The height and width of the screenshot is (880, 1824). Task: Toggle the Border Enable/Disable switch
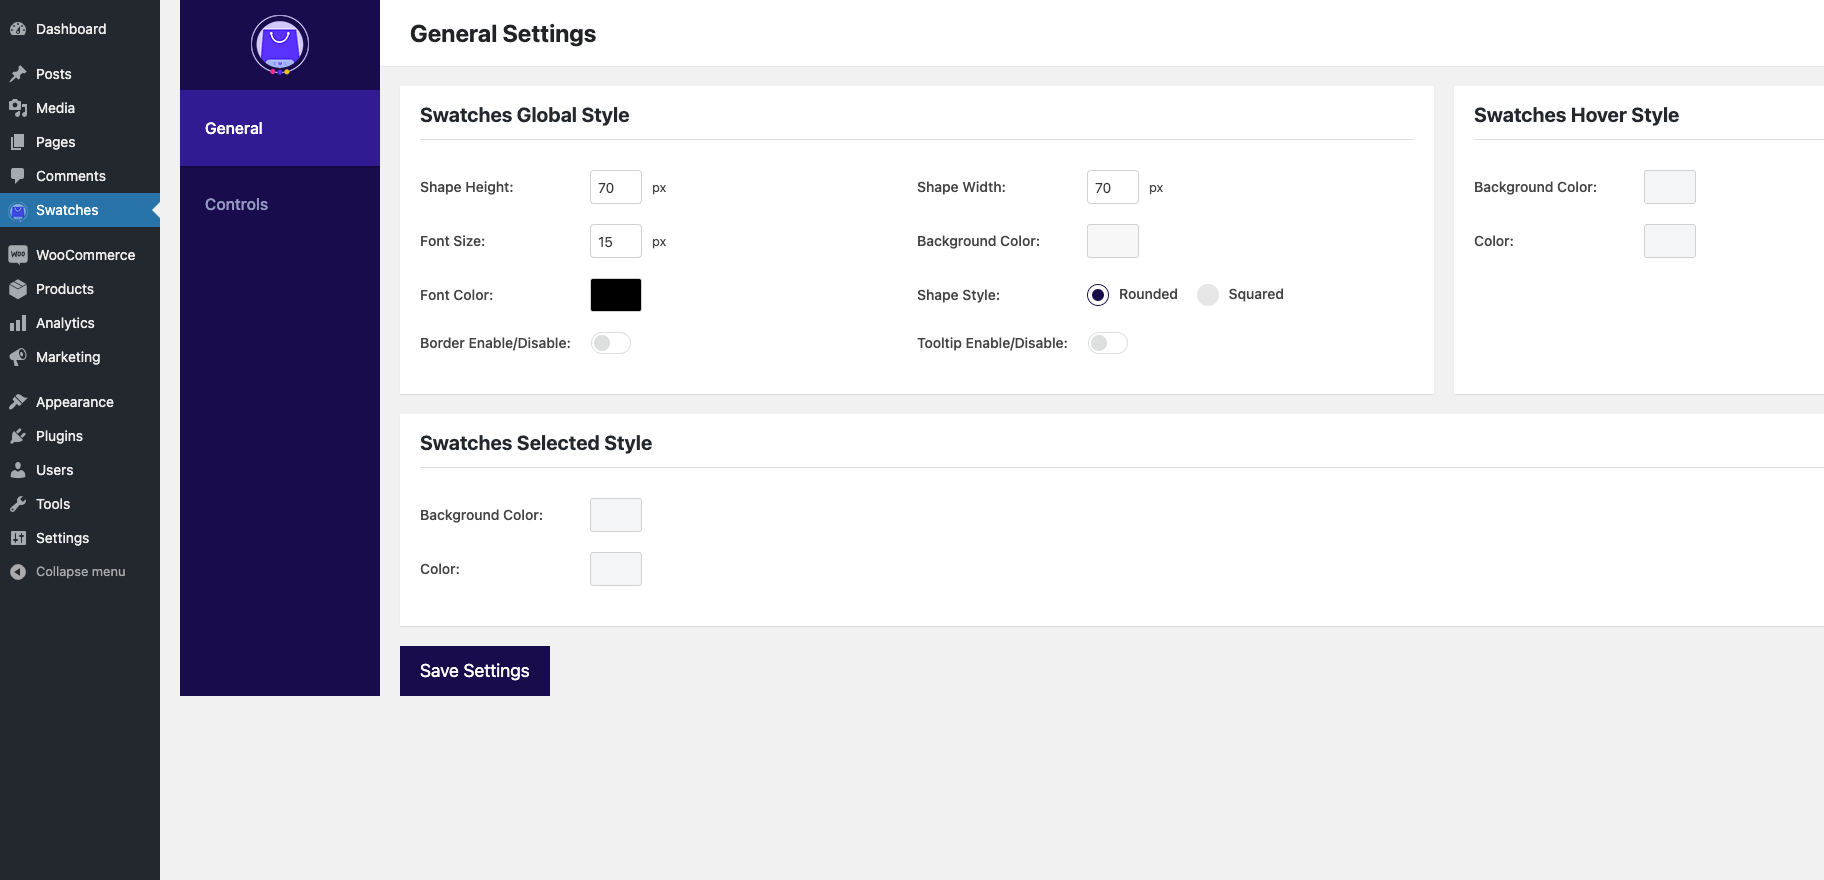(611, 343)
